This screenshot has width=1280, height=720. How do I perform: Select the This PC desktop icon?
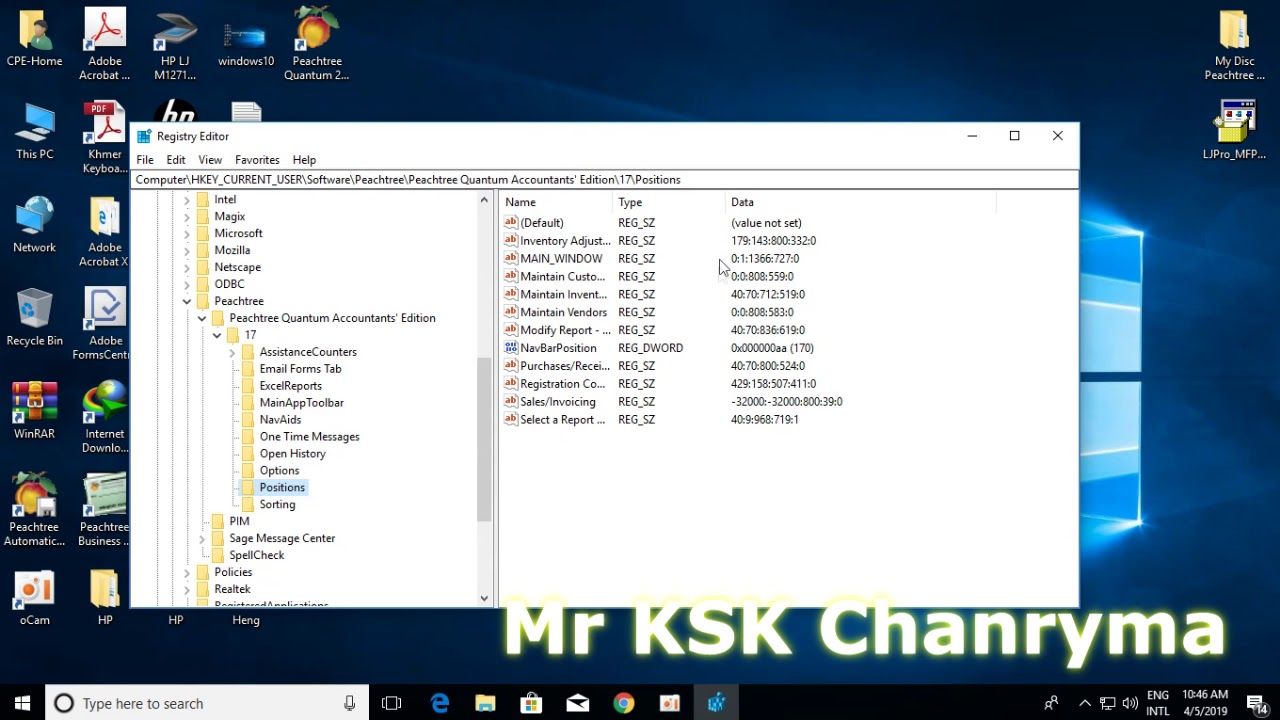(35, 131)
